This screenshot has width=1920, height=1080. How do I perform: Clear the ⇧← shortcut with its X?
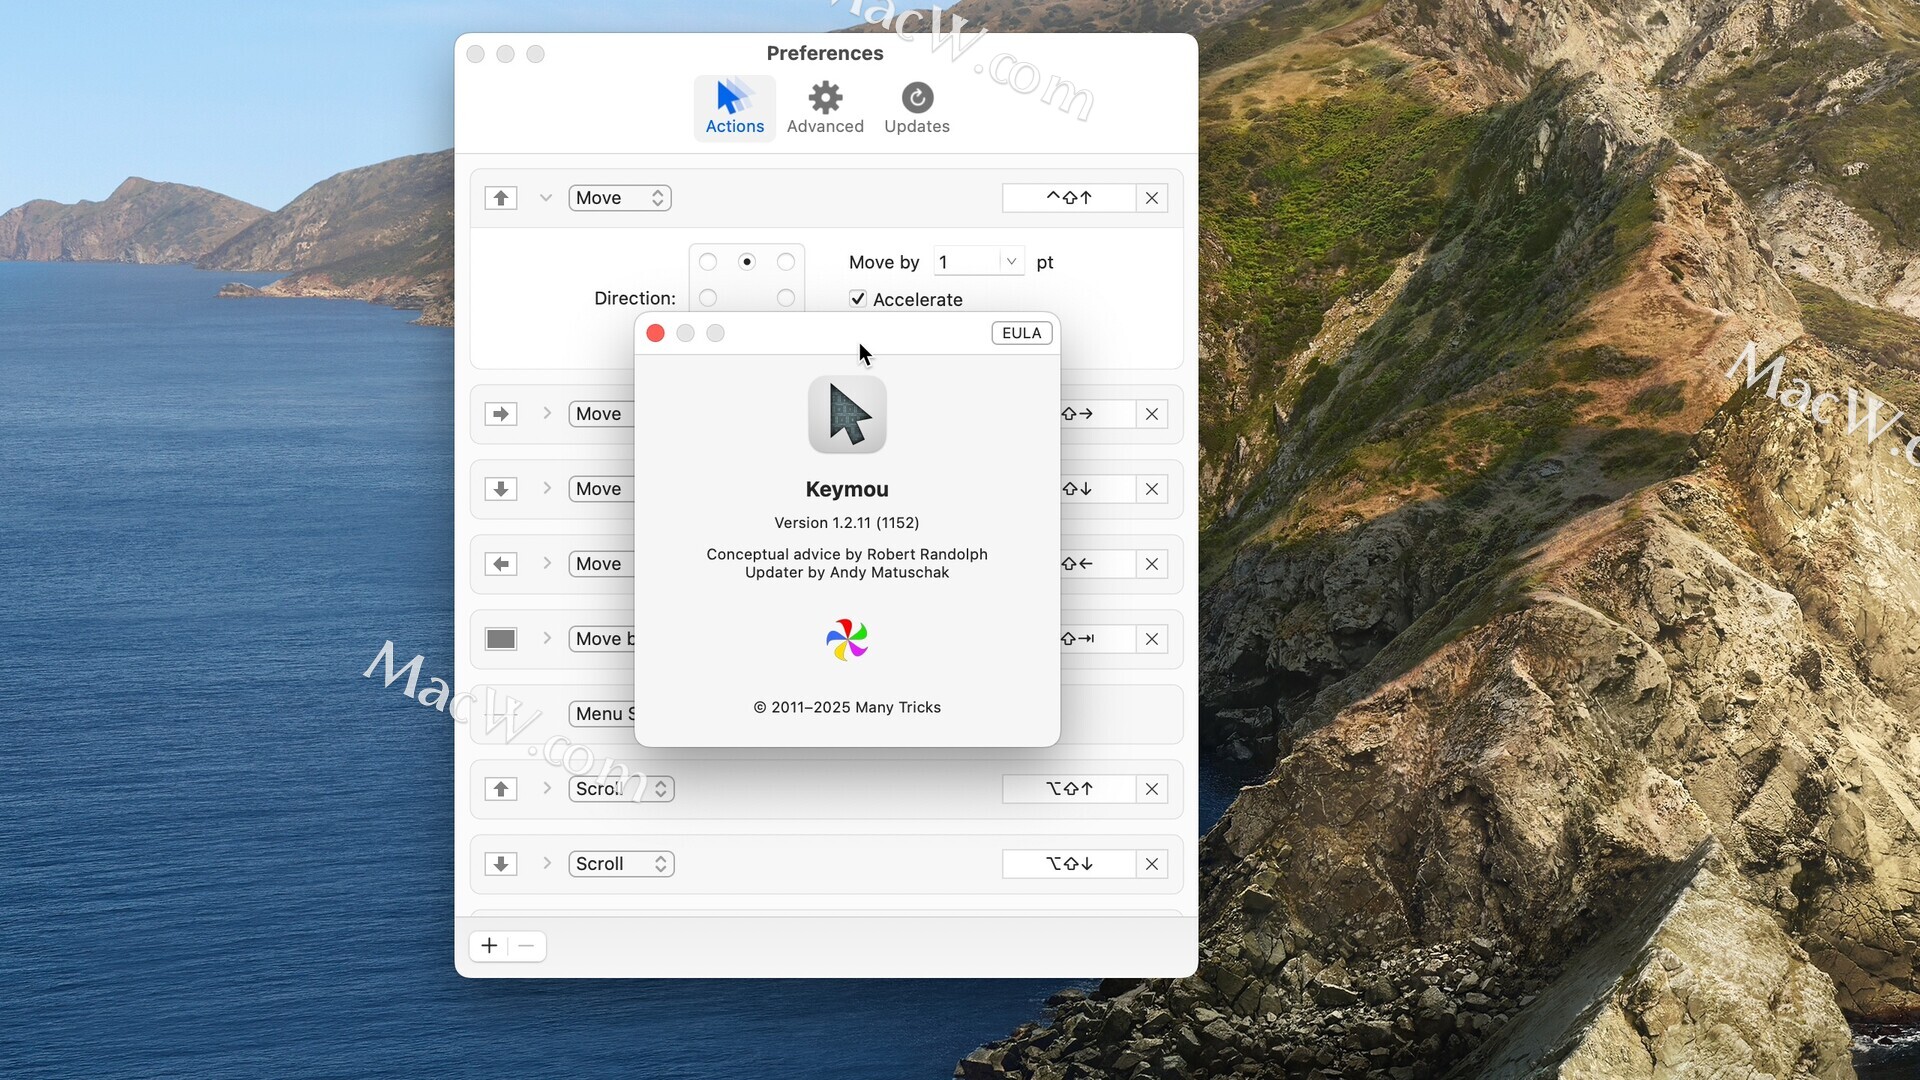pyautogui.click(x=1152, y=564)
